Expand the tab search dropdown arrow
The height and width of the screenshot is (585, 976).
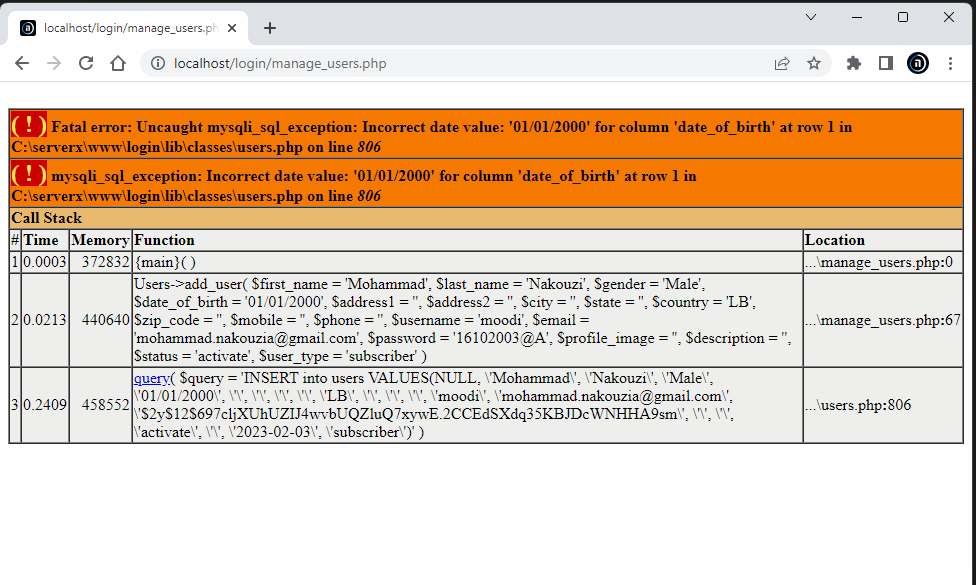[x=810, y=17]
